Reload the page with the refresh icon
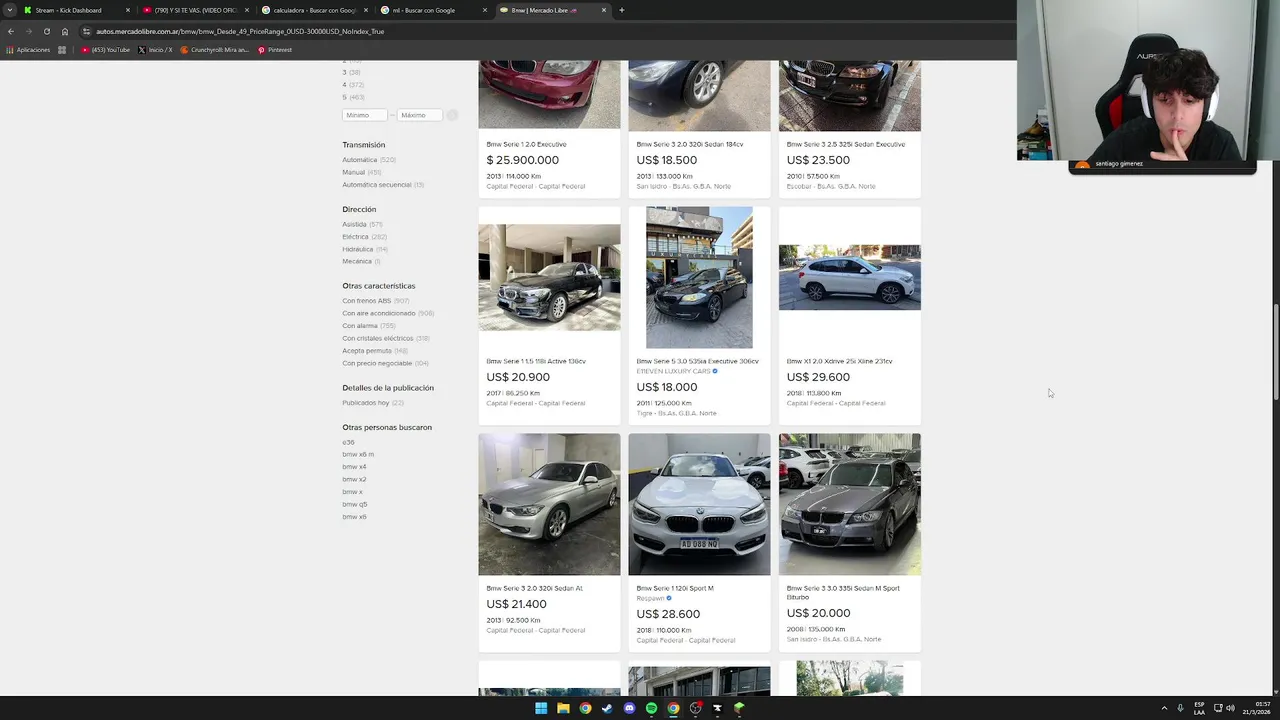Image resolution: width=1280 pixels, height=720 pixels. coord(46,31)
